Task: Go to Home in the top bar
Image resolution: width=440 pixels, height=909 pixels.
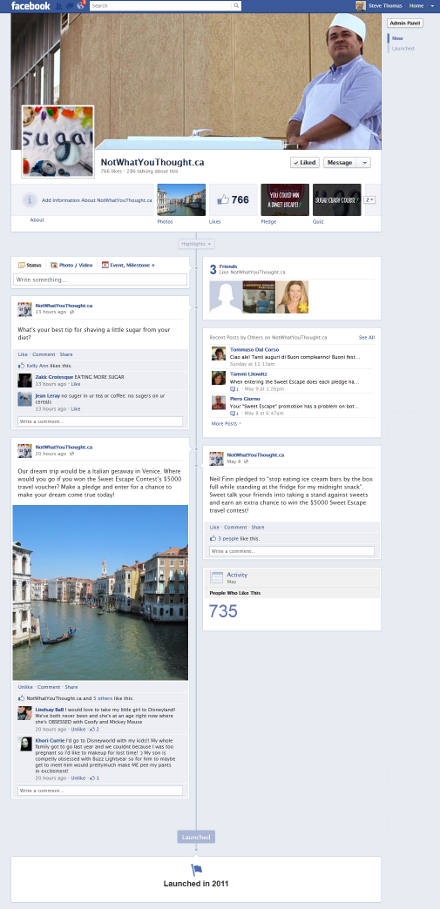Action: click(x=416, y=6)
